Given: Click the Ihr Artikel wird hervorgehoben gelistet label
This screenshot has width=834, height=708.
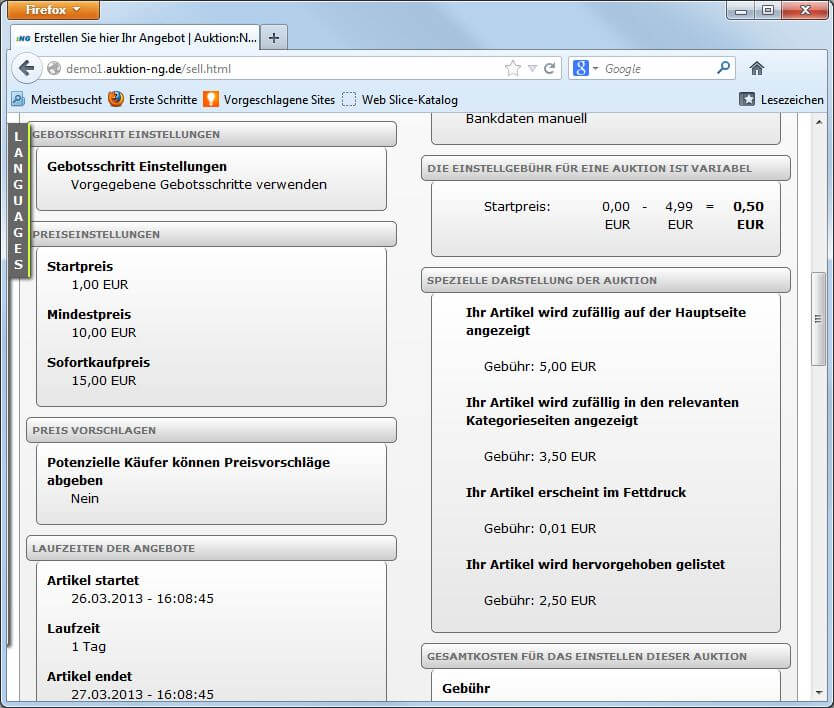Looking at the screenshot, I should (595, 564).
